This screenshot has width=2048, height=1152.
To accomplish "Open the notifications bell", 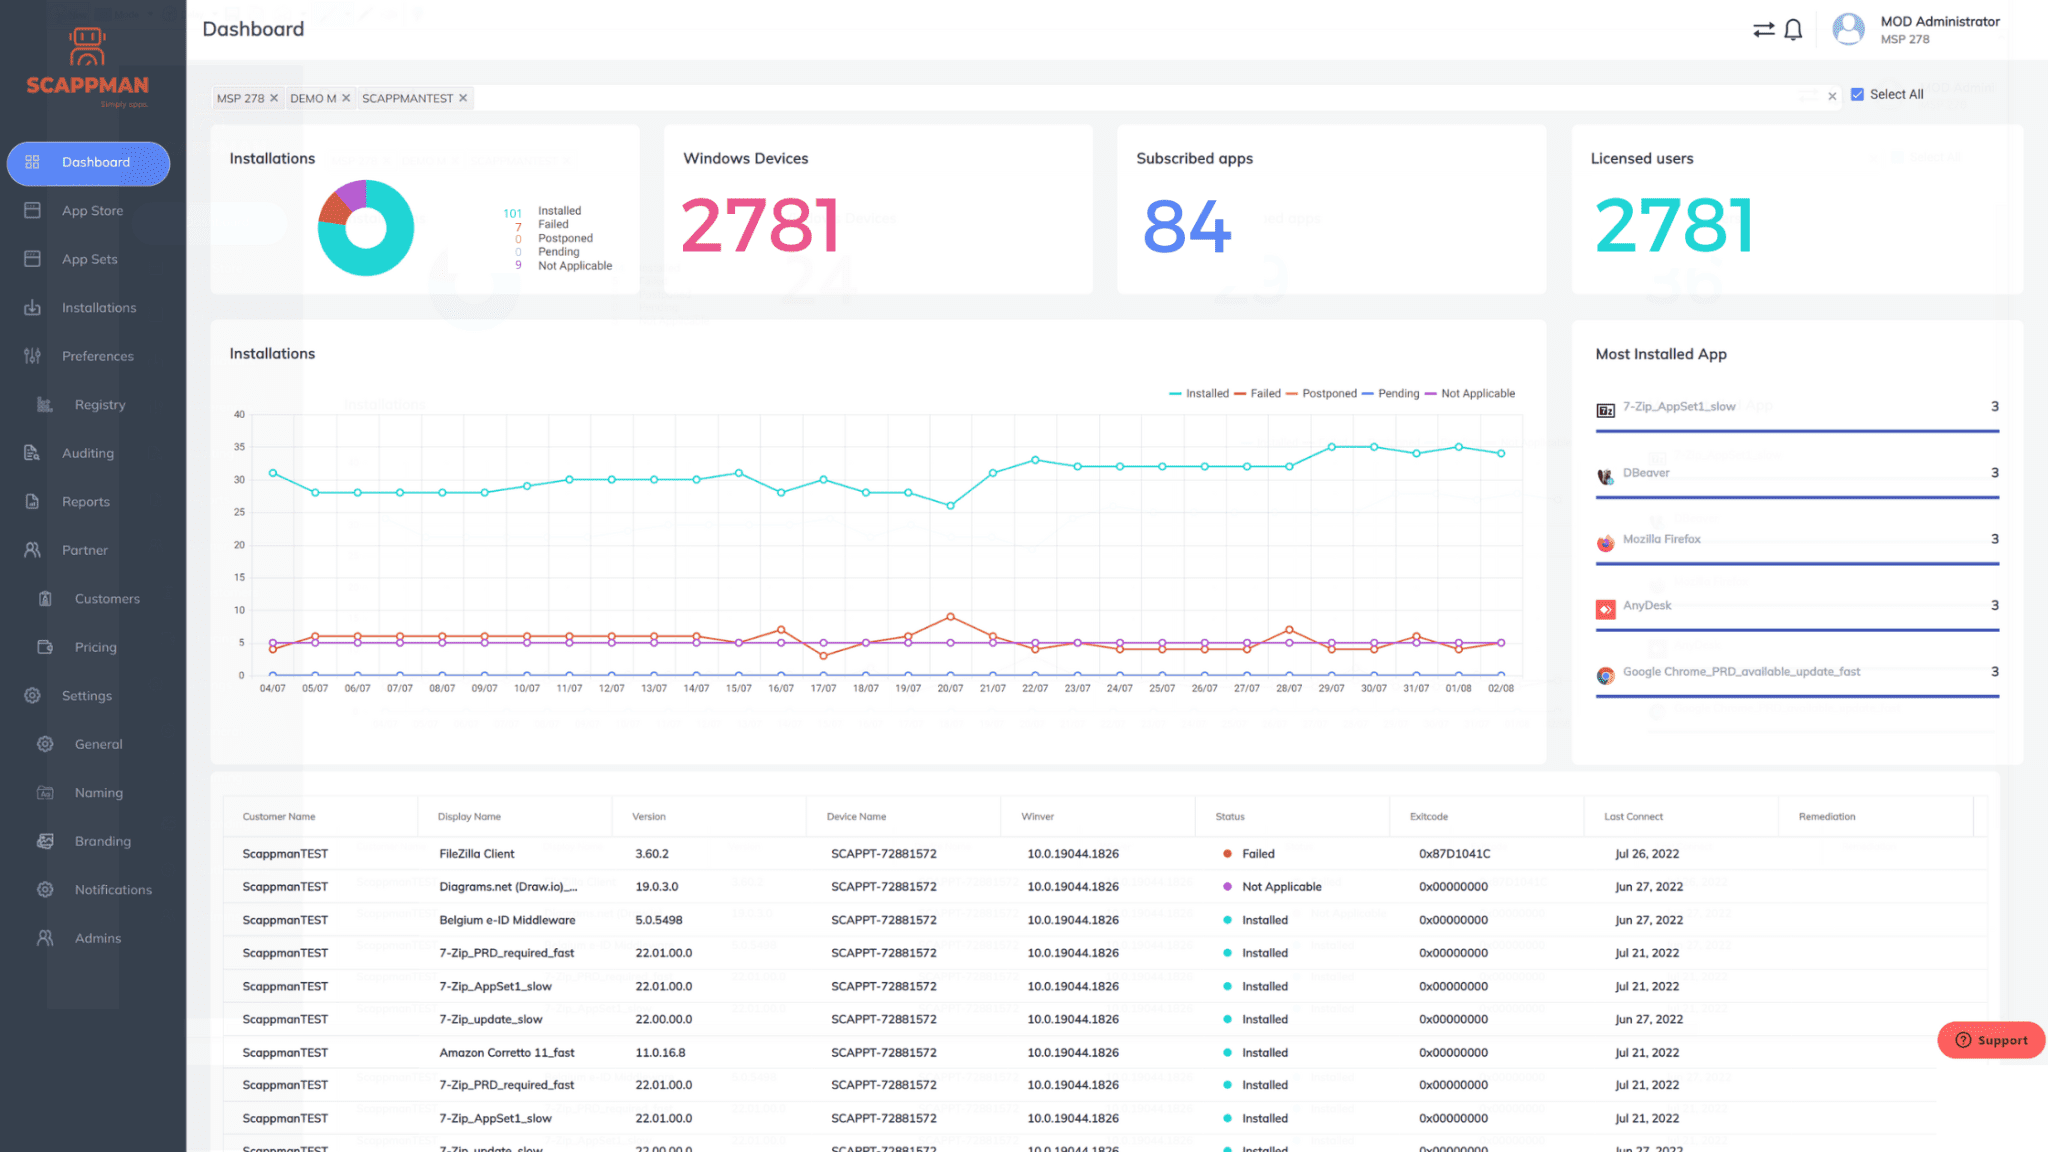I will pyautogui.click(x=1793, y=29).
